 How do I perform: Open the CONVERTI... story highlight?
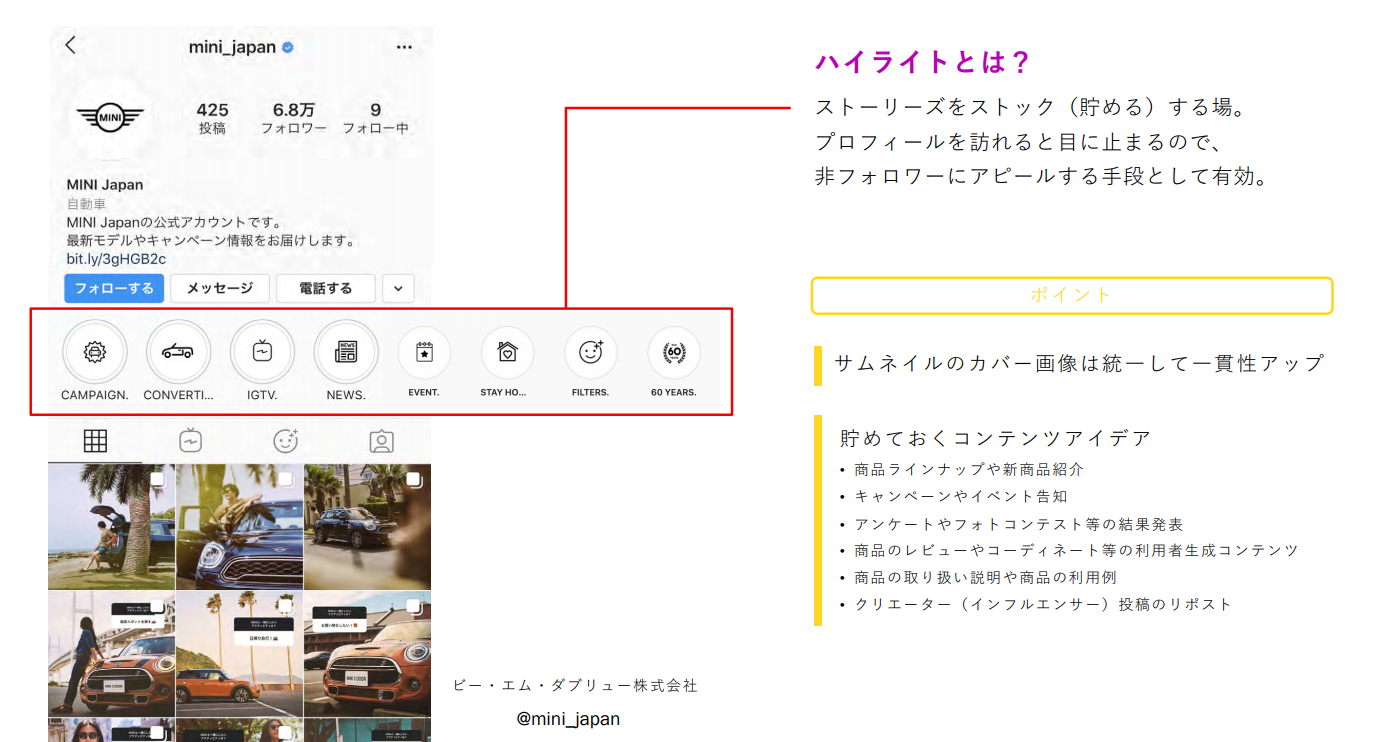point(178,353)
